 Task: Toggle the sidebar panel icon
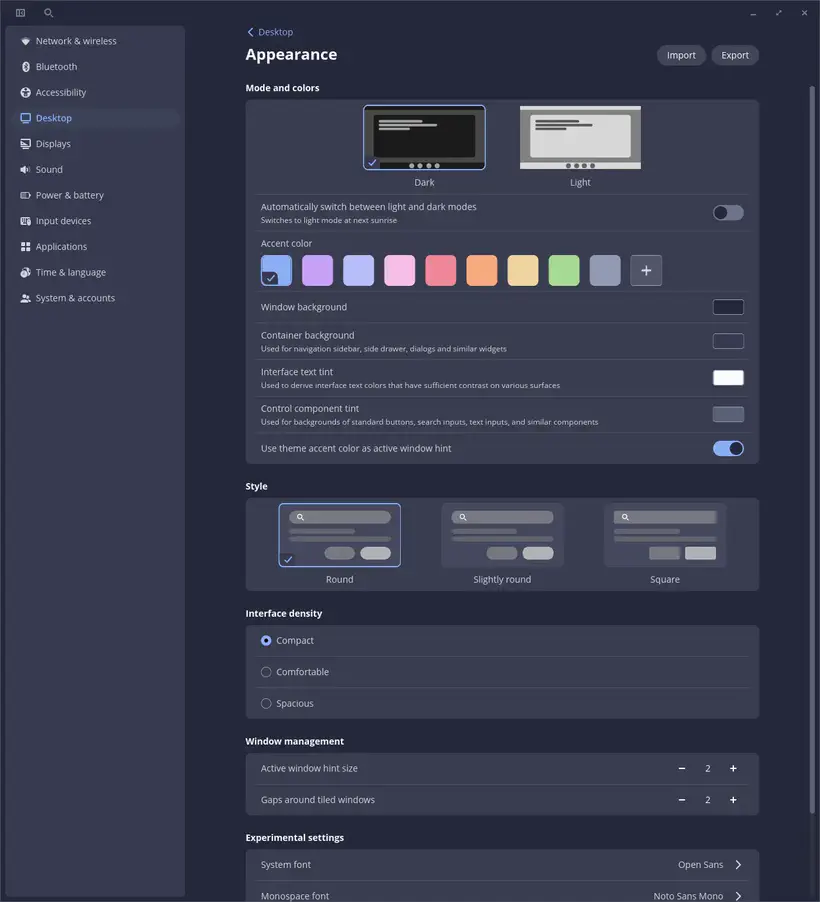pyautogui.click(x=20, y=13)
